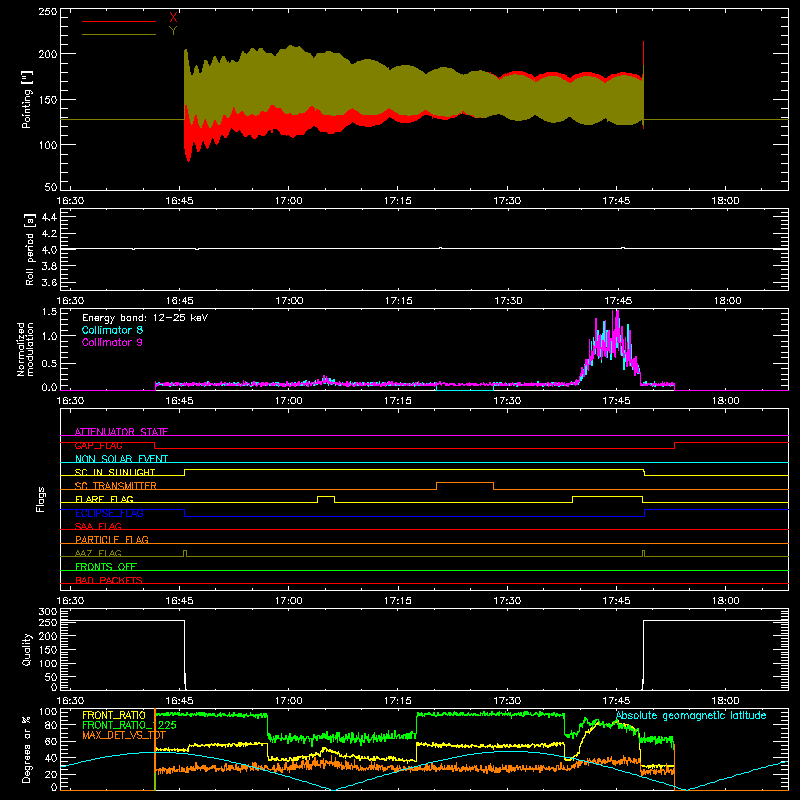Click the Roll period axis title
The image size is (800, 800).
[30, 249]
